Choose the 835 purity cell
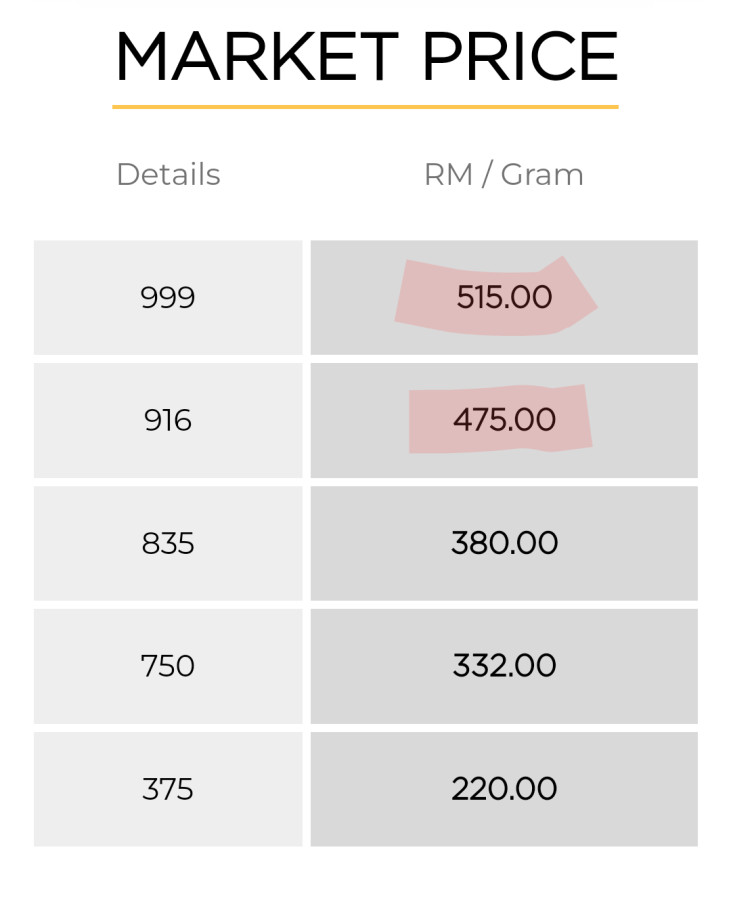731x900 pixels. 168,544
